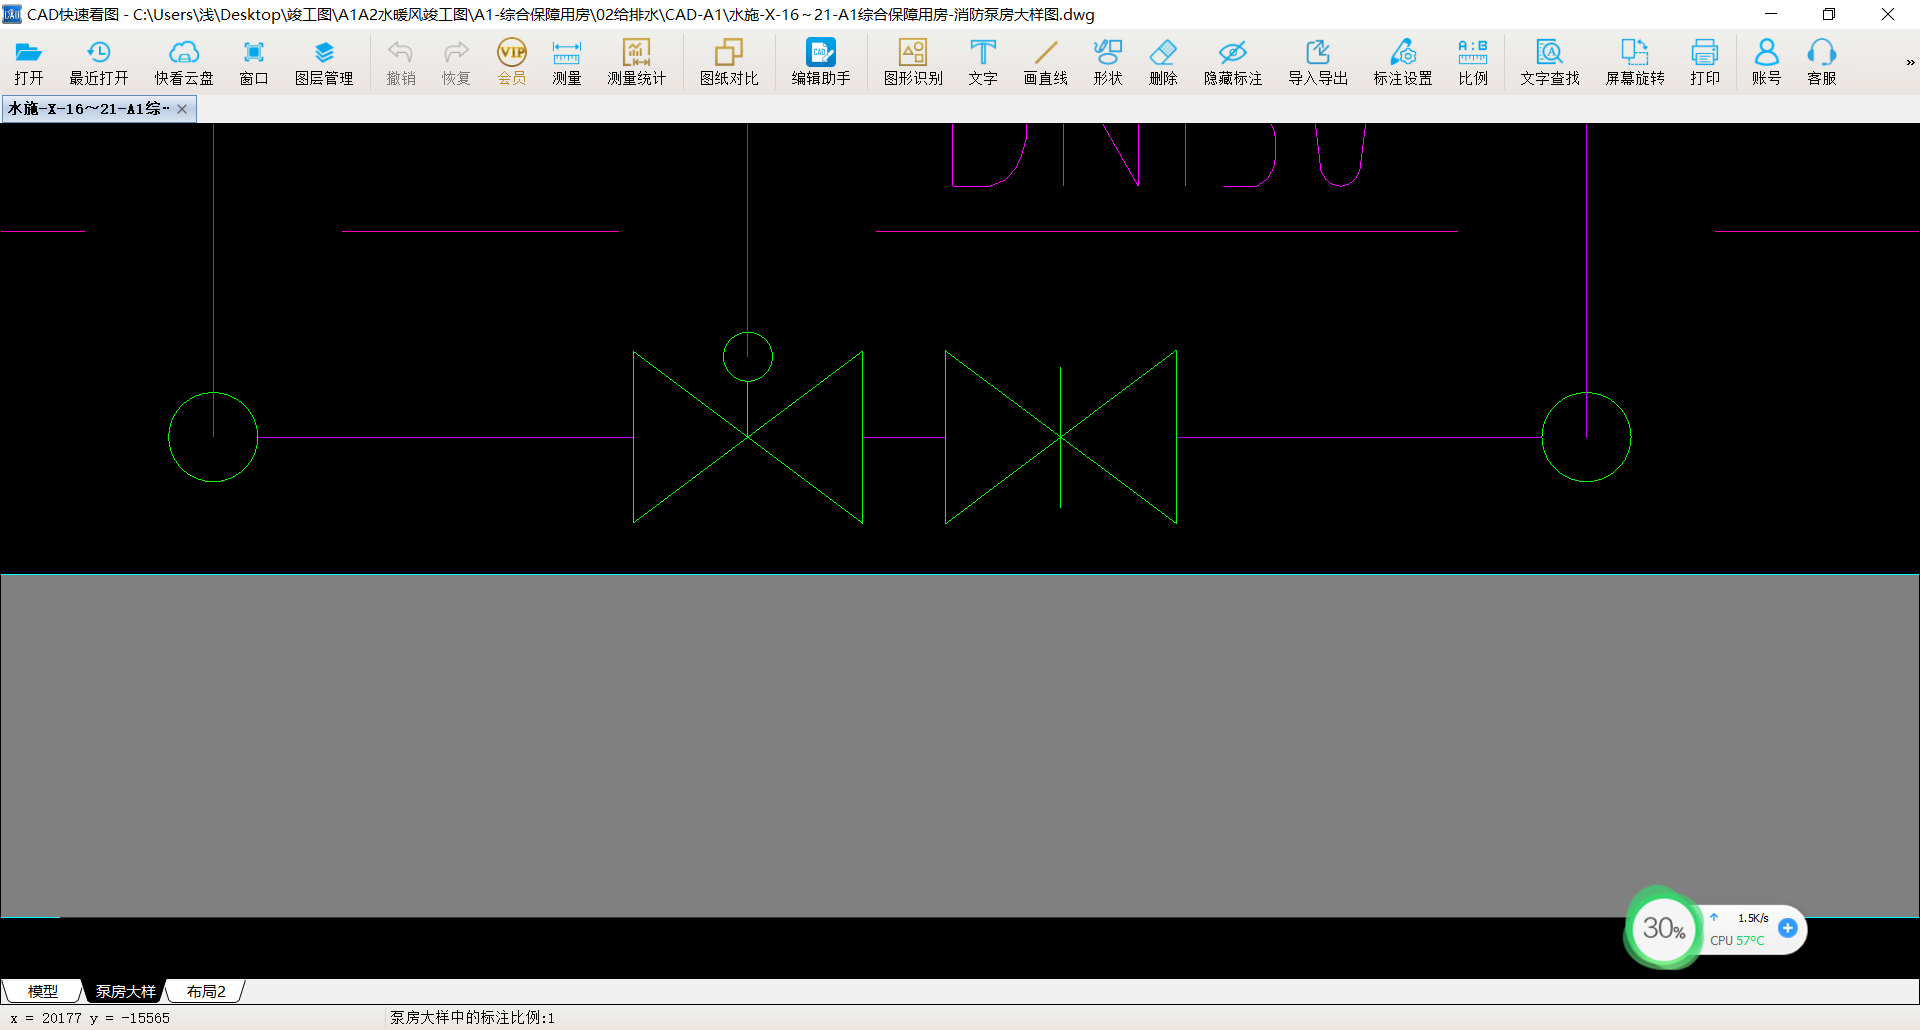Select the 文字 text tool
This screenshot has height=1030, width=1920.
[983, 62]
